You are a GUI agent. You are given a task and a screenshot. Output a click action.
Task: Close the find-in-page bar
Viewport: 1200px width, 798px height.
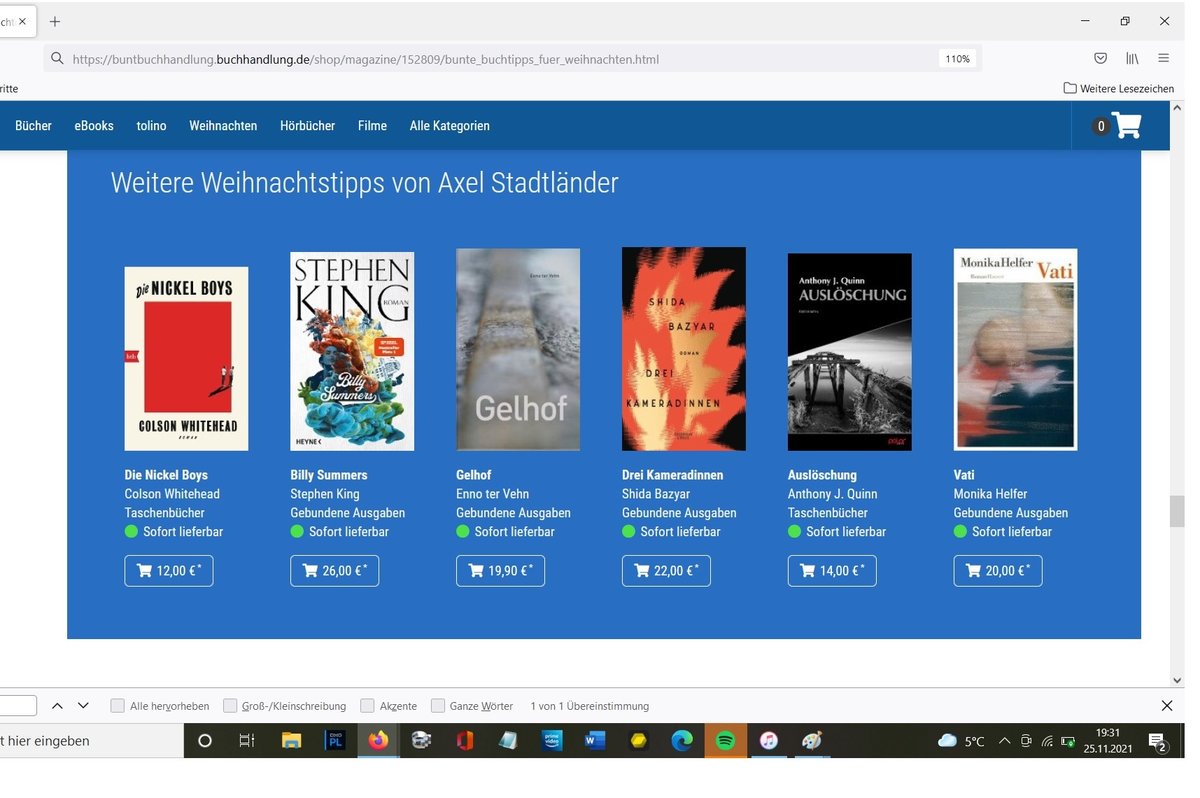[1166, 705]
